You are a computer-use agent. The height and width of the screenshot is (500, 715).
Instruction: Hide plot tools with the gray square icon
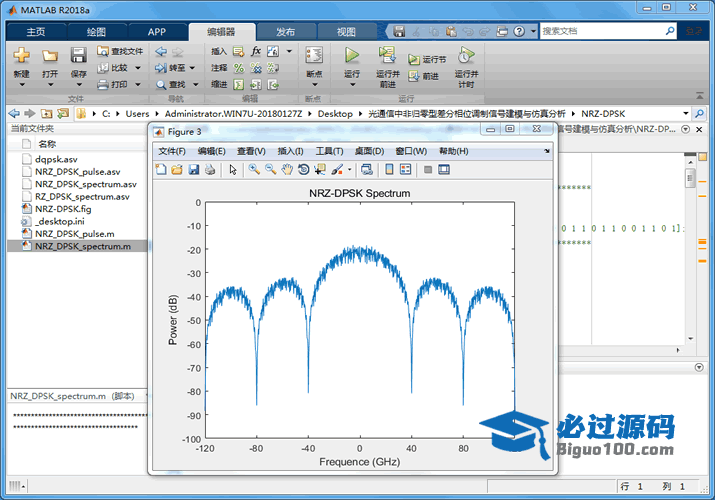click(428, 170)
